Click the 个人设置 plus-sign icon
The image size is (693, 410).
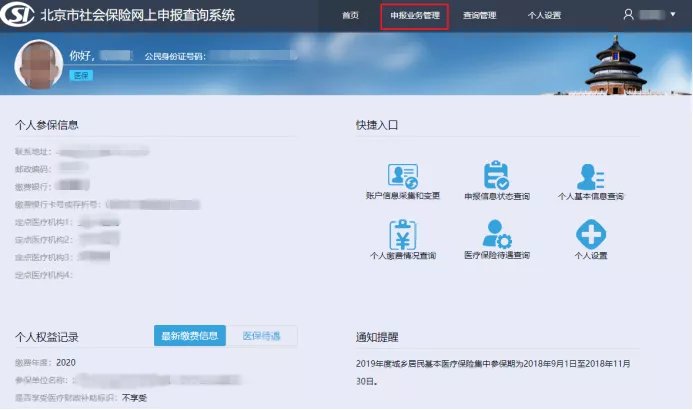(591, 234)
